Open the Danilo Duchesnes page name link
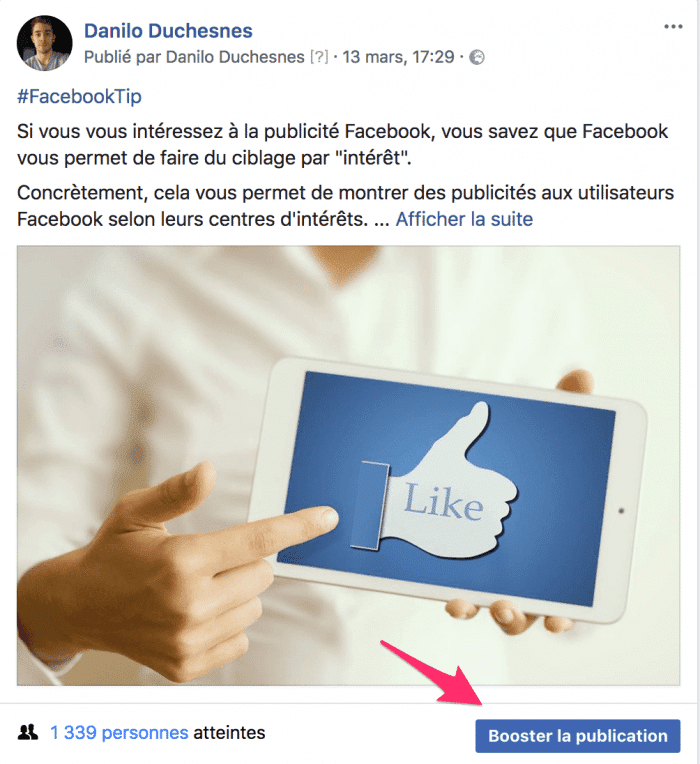 [168, 31]
